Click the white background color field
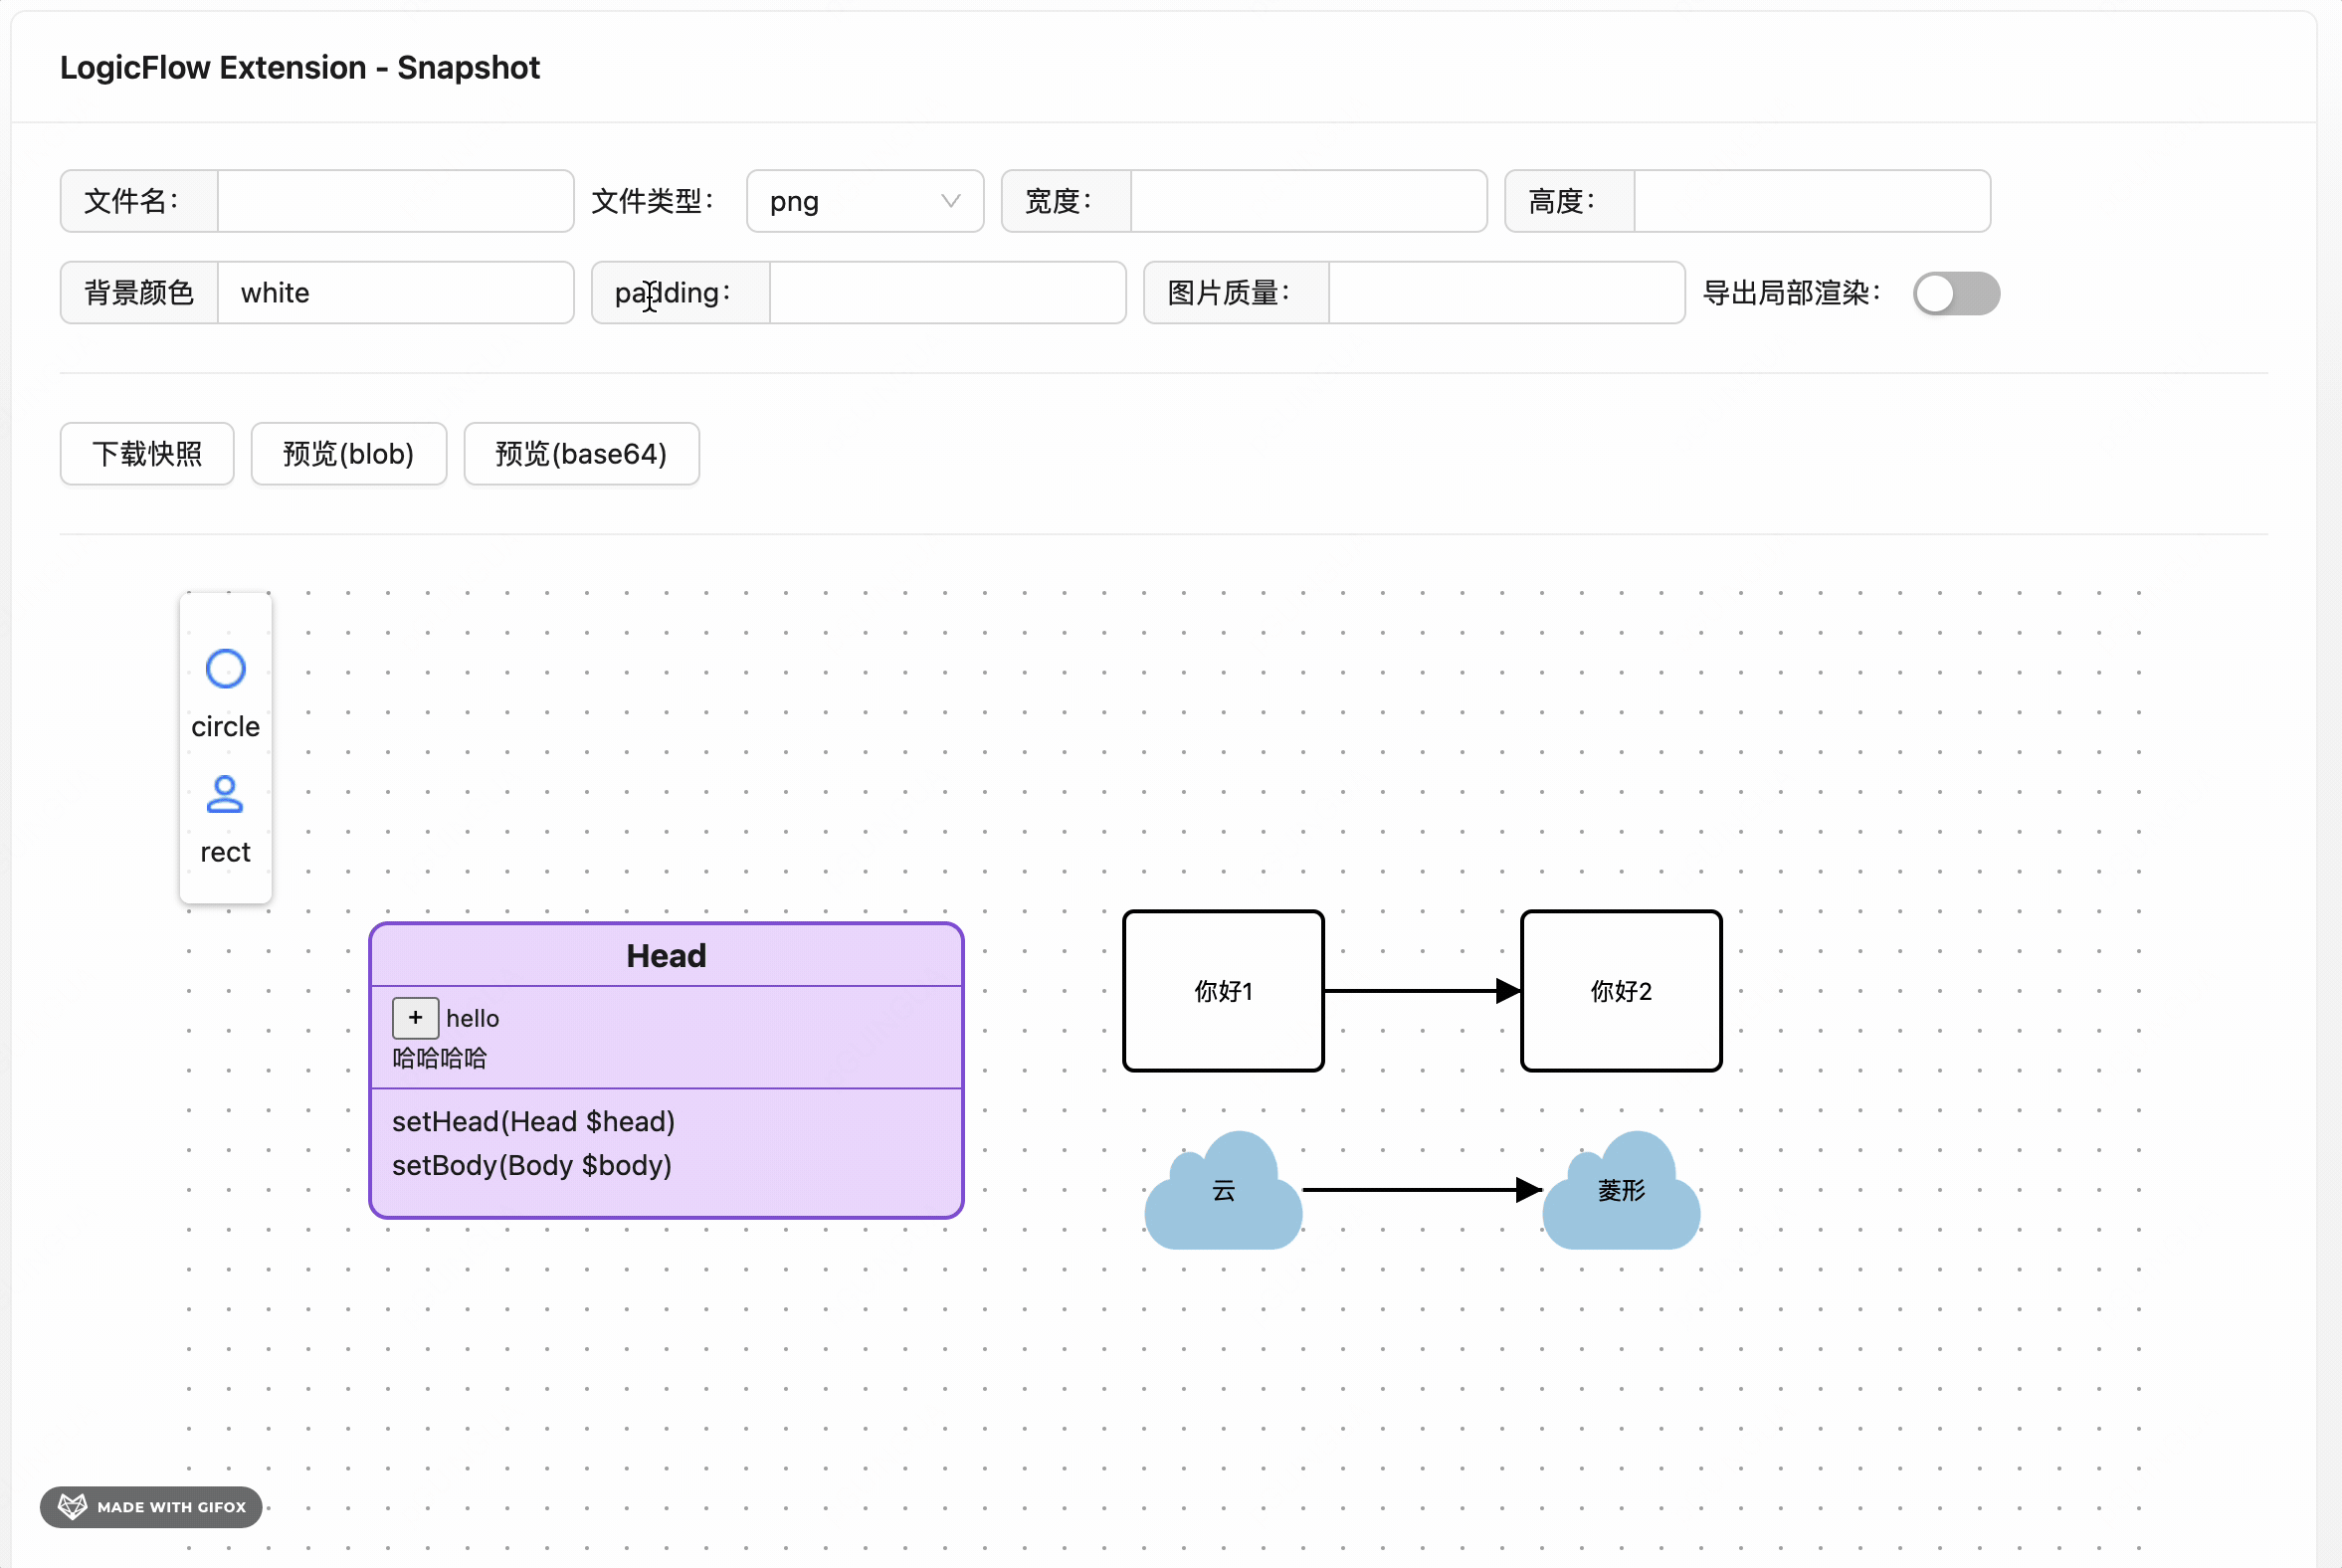2342x1568 pixels. click(396, 292)
